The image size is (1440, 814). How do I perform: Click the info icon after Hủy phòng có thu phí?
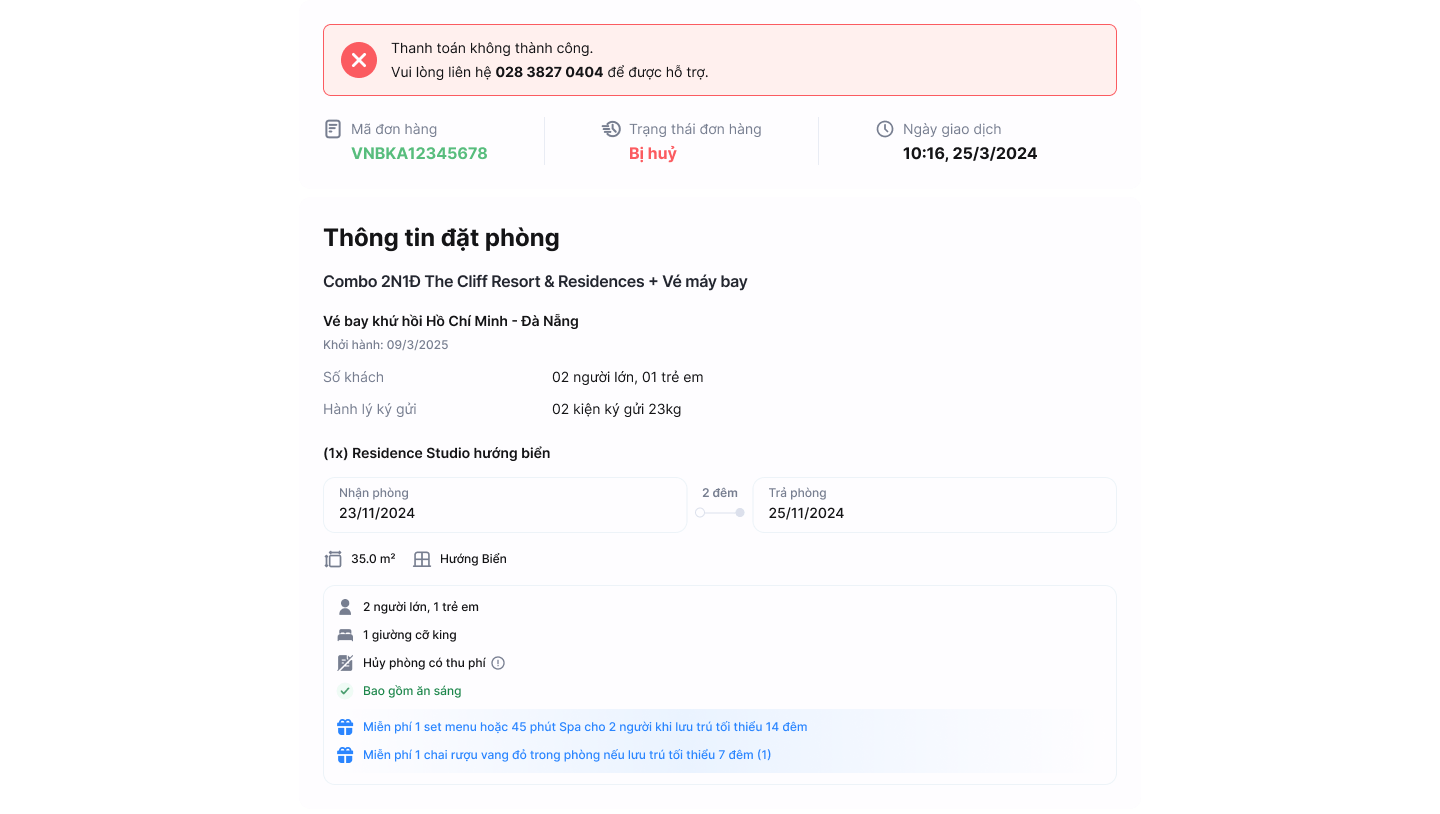(x=497, y=662)
